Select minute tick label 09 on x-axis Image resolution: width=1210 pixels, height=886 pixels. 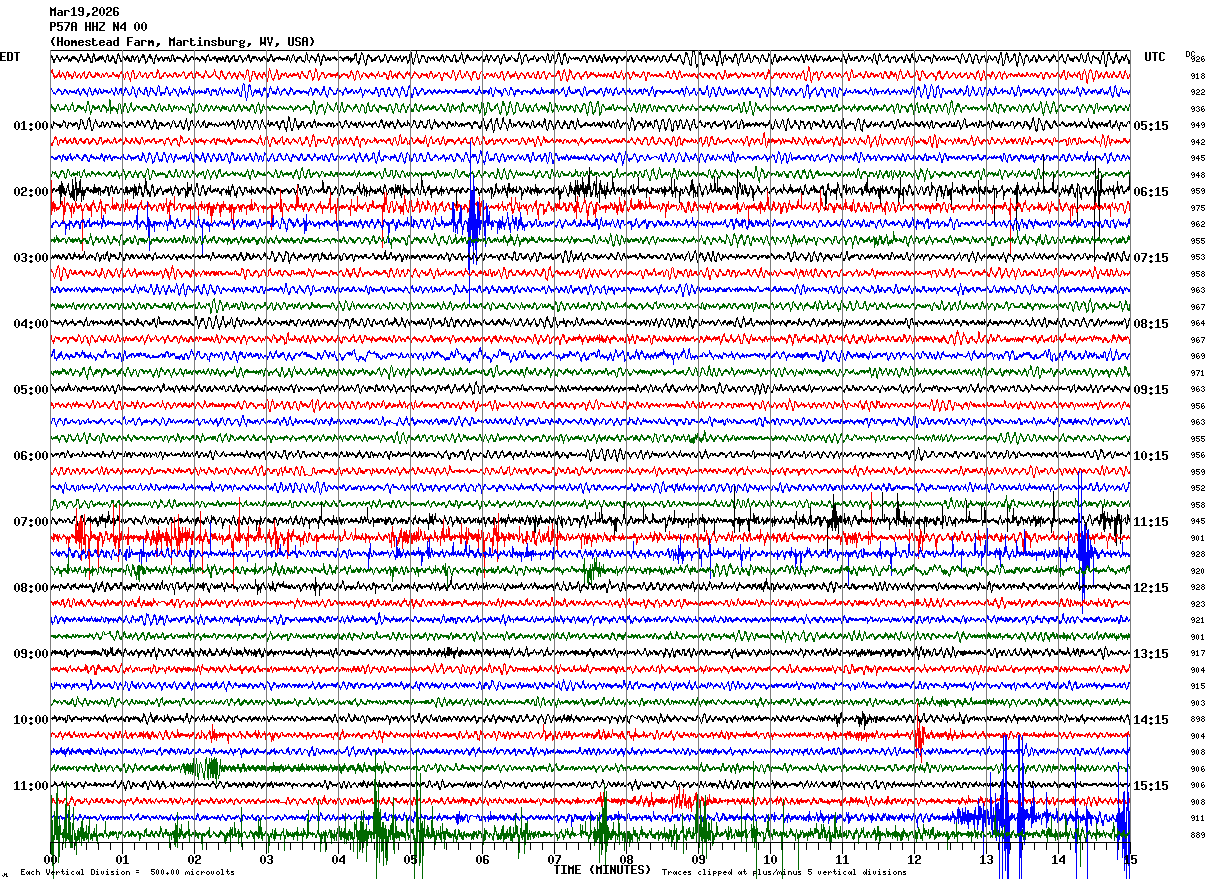(698, 860)
